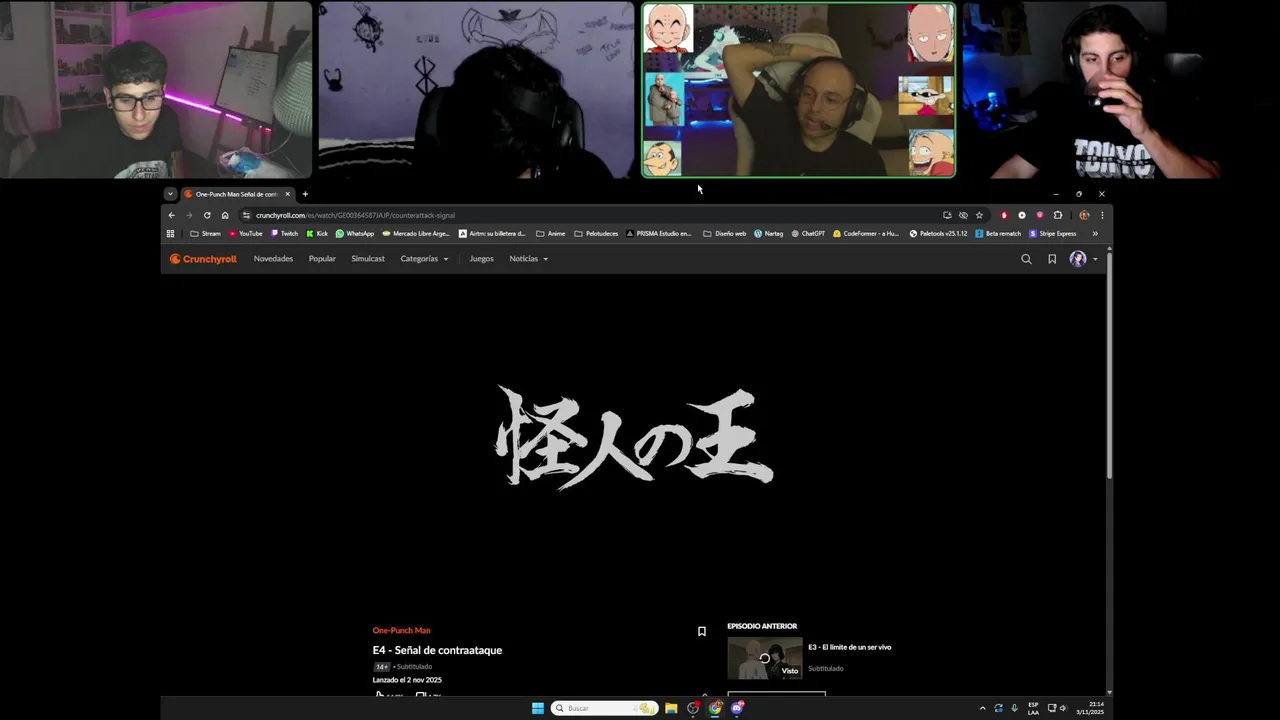Open Chrome extensions puzzle icon
The width and height of the screenshot is (1280, 720).
coord(1057,215)
